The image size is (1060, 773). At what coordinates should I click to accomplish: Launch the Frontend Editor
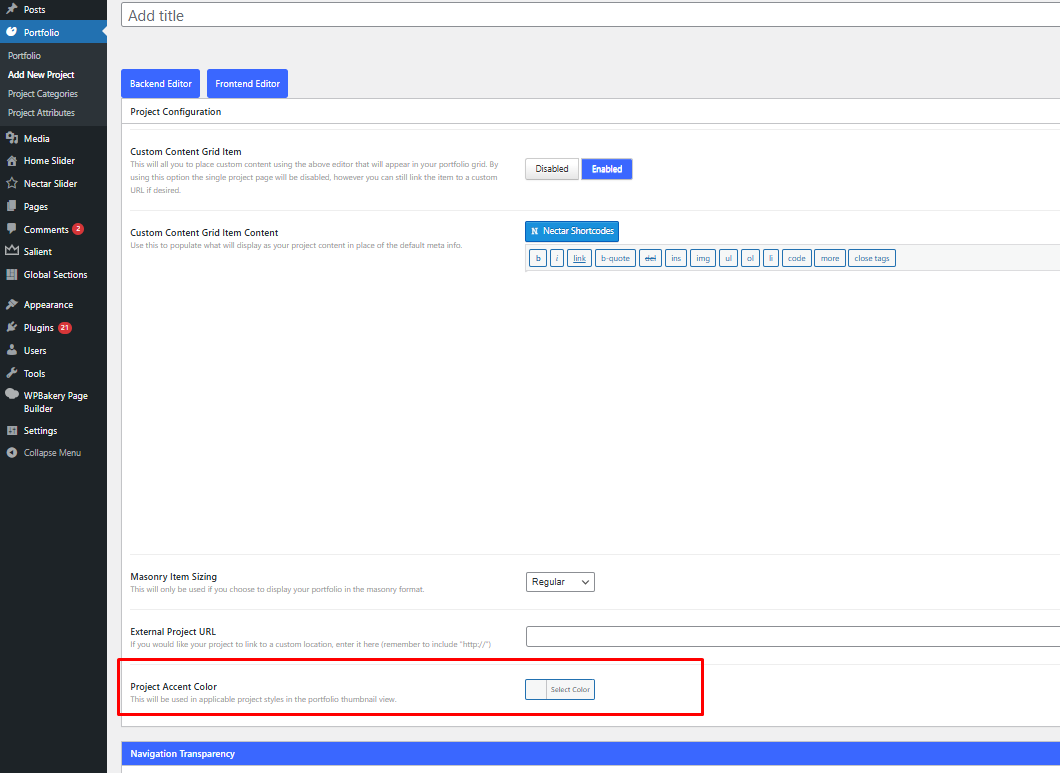point(247,84)
